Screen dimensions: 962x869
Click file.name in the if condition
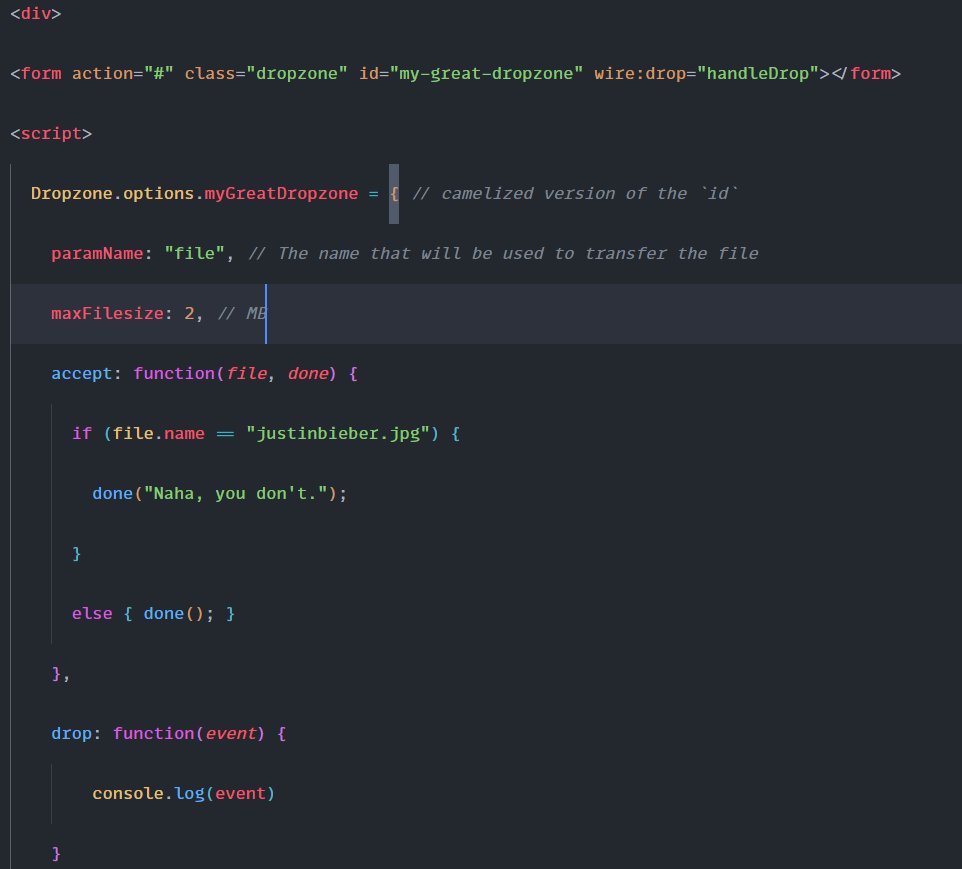pyautogui.click(x=158, y=434)
